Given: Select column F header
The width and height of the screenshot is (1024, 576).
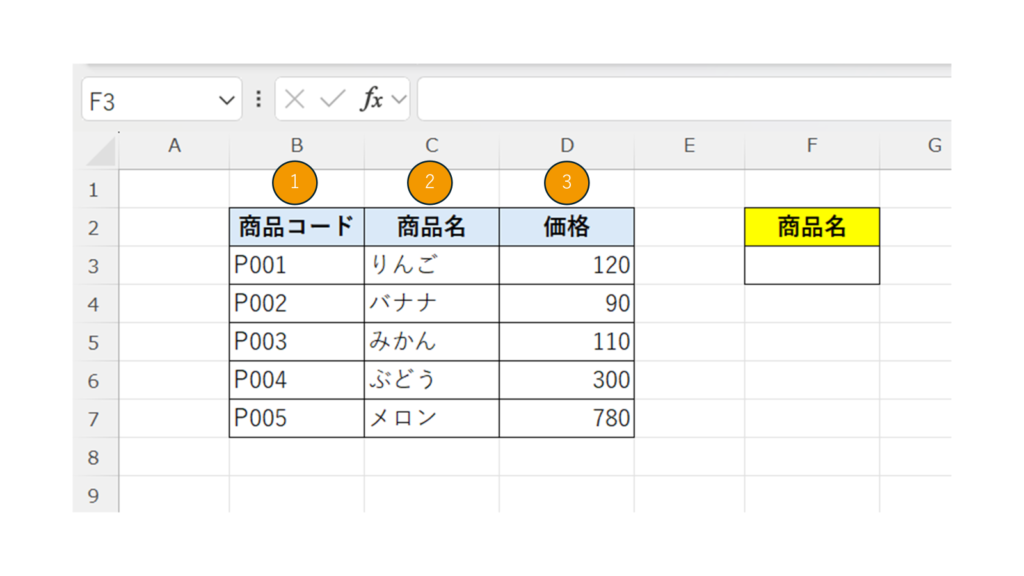Looking at the screenshot, I should coord(811,146).
